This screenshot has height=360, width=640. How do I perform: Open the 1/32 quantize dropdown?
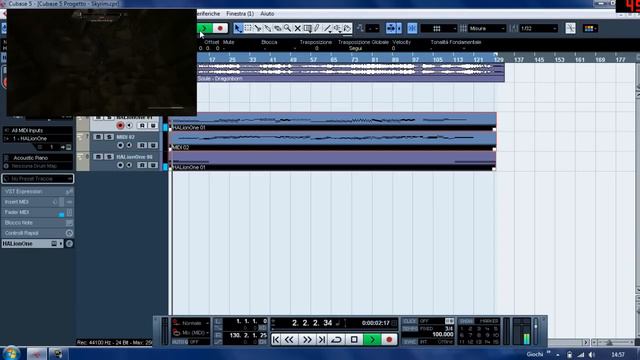[538, 28]
